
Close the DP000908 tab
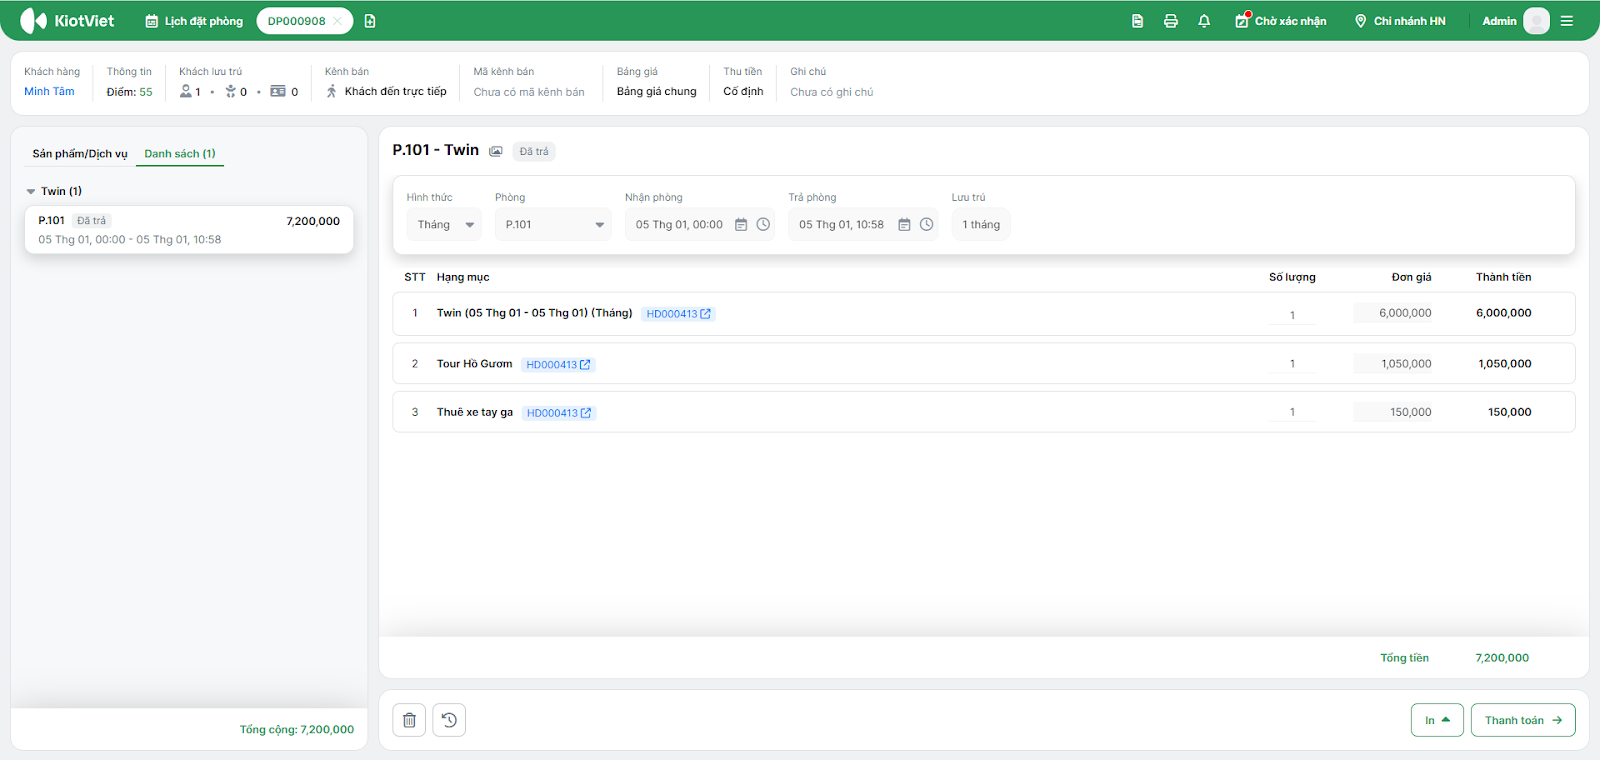[338, 21]
